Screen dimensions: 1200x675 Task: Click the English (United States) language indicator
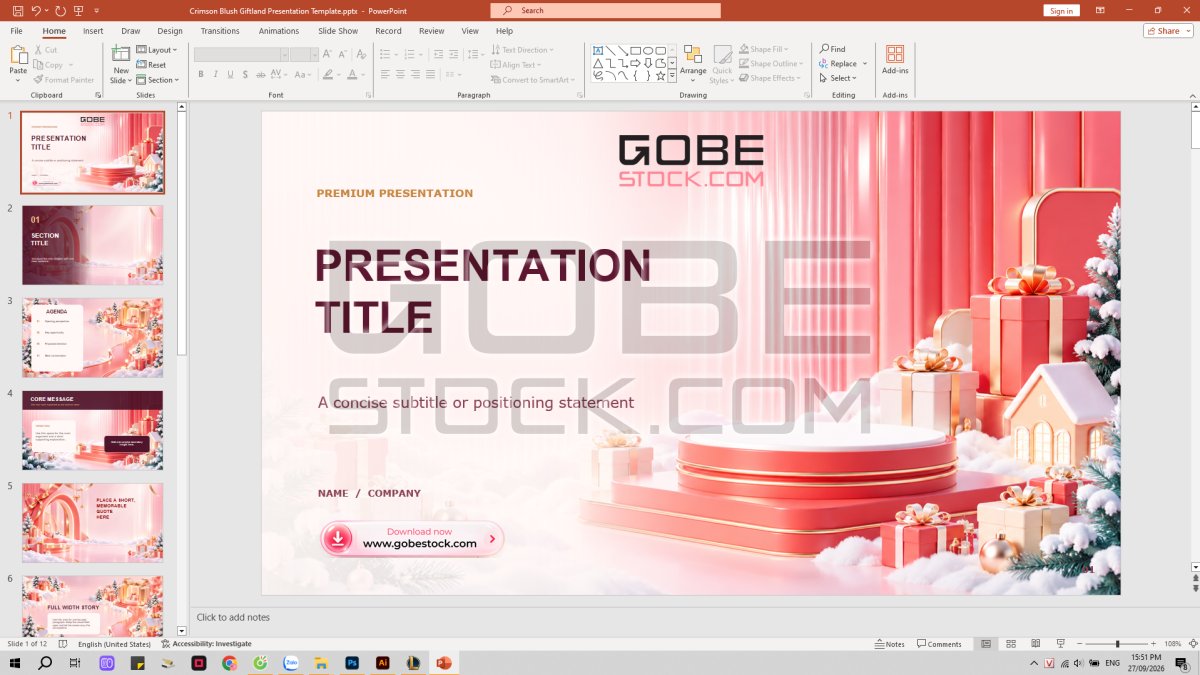coord(114,644)
